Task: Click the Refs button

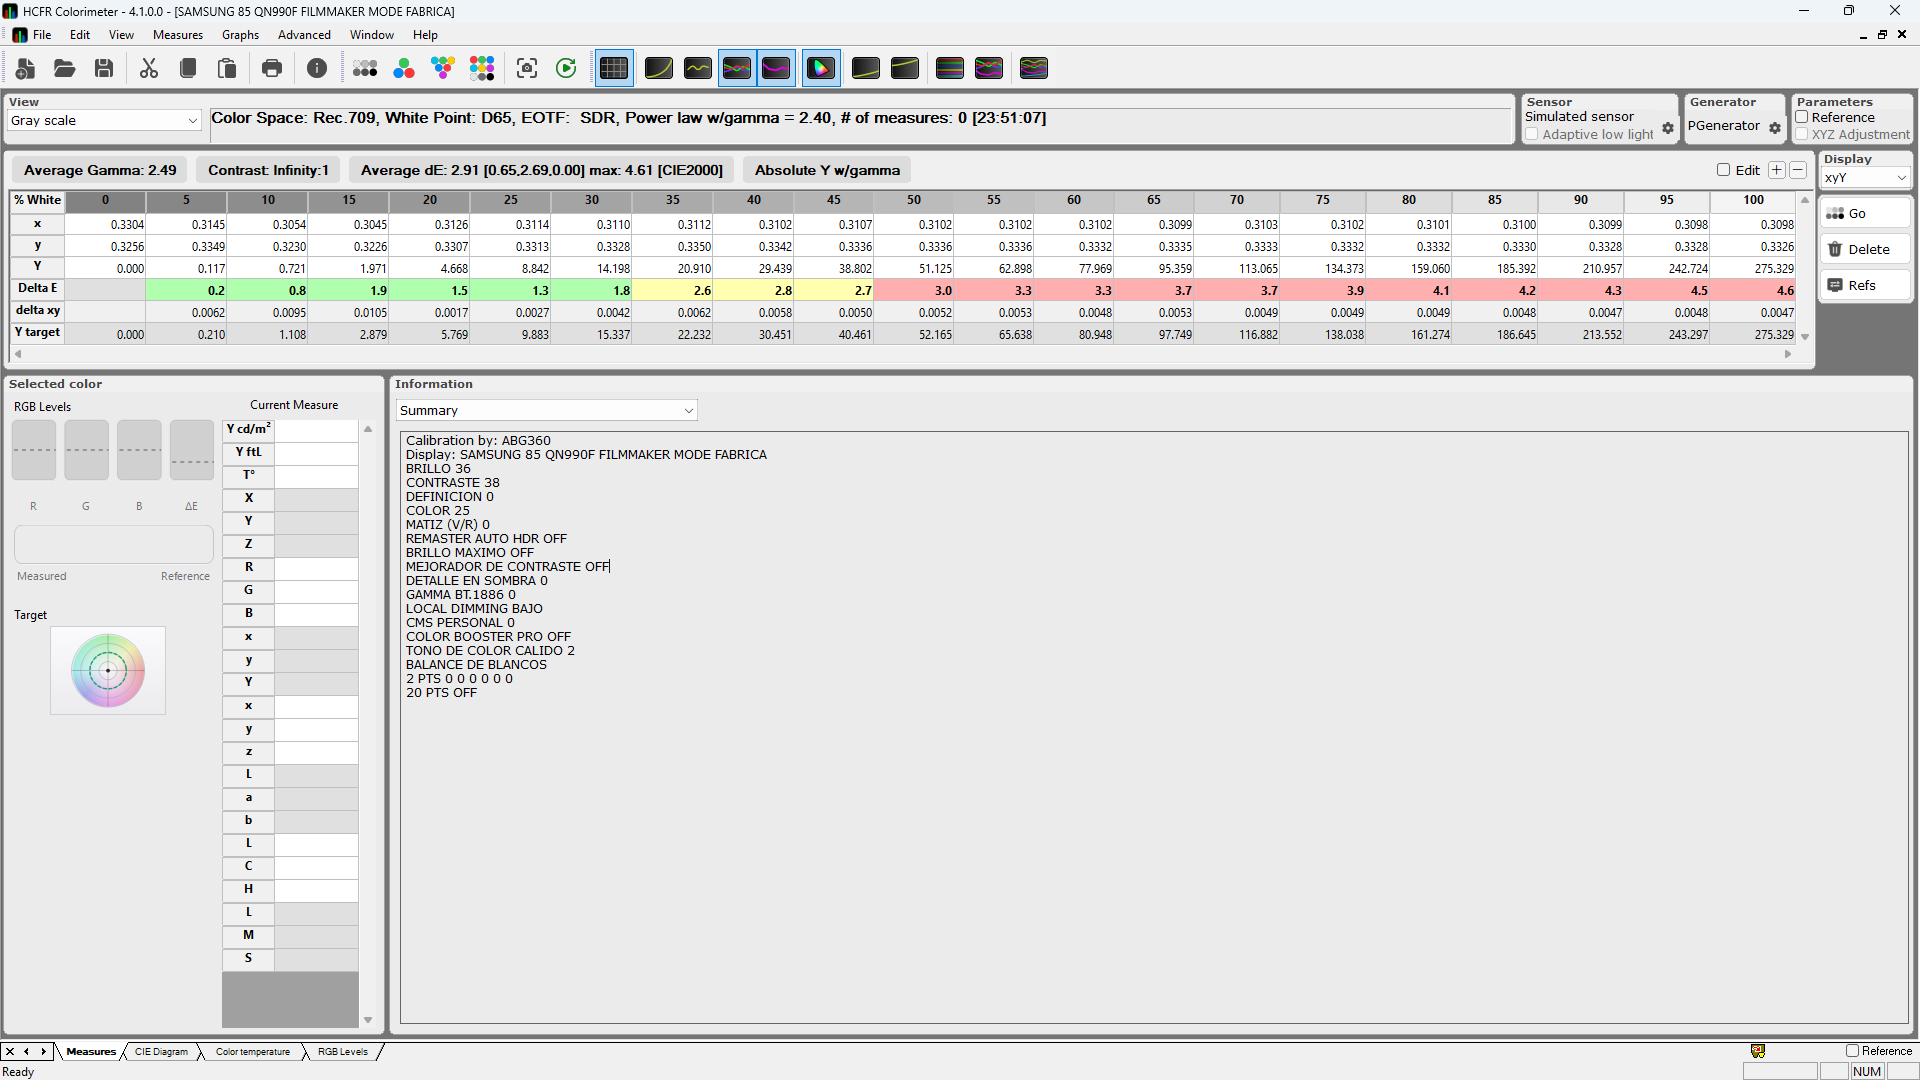Action: pos(1865,285)
